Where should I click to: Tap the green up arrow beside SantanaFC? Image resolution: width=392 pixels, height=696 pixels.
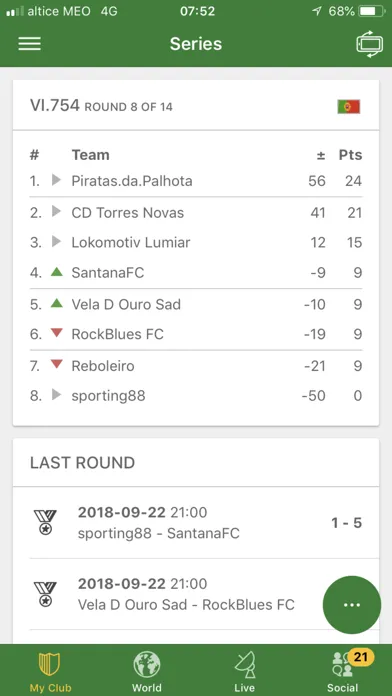coord(56,272)
